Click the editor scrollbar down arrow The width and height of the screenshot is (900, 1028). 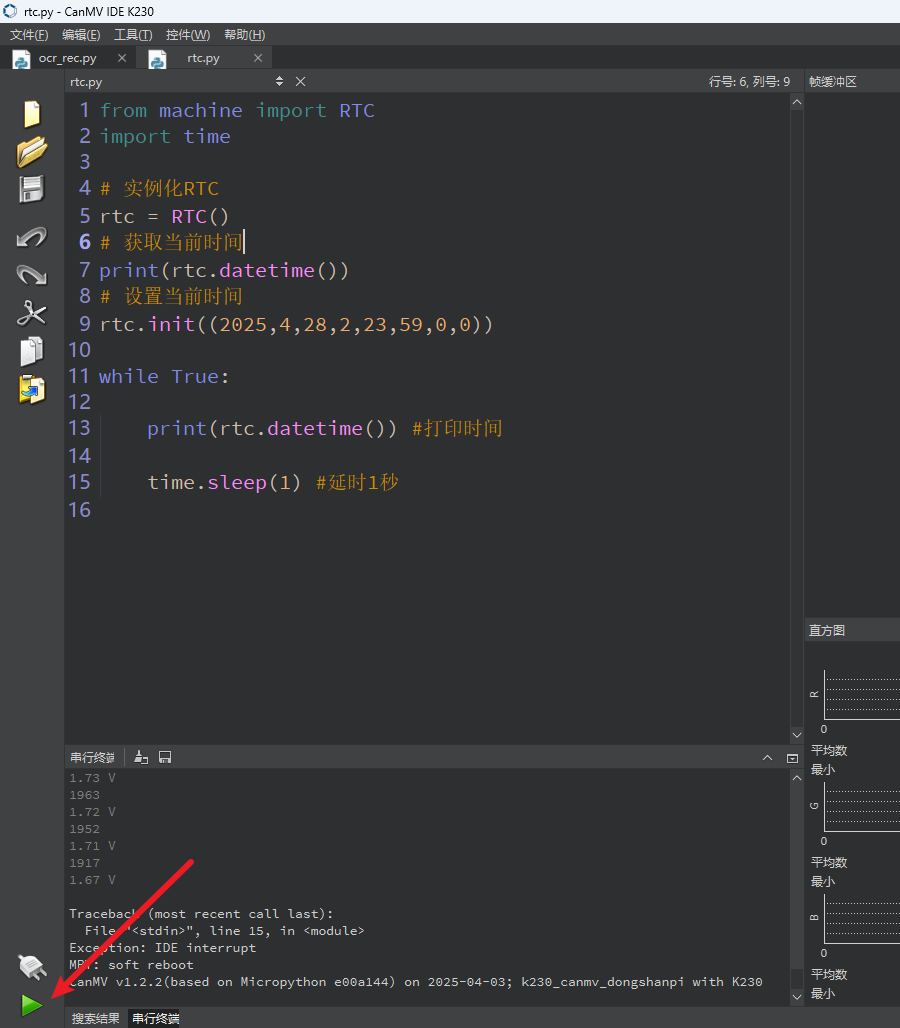tap(797, 734)
